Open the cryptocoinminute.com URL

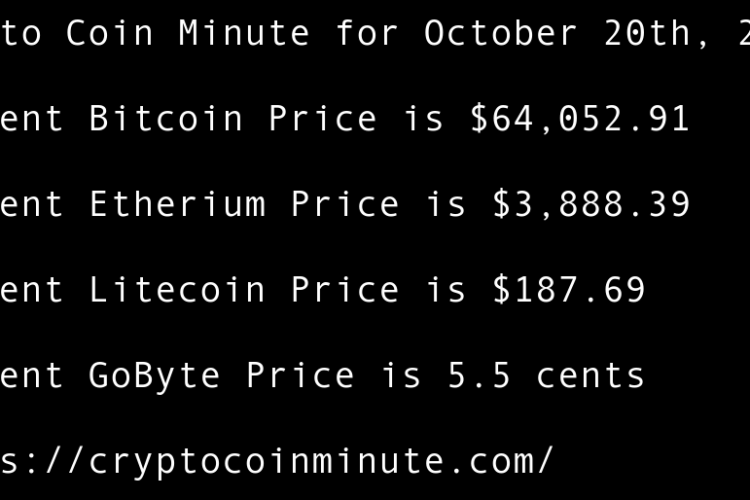(275, 461)
